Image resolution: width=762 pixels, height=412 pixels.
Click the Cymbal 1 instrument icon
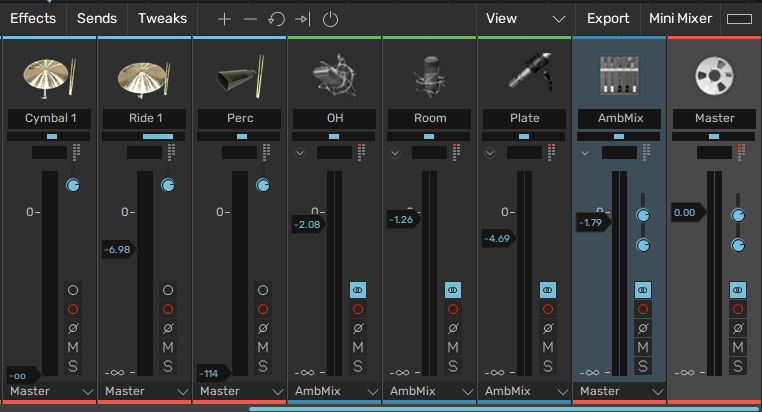[x=48, y=76]
